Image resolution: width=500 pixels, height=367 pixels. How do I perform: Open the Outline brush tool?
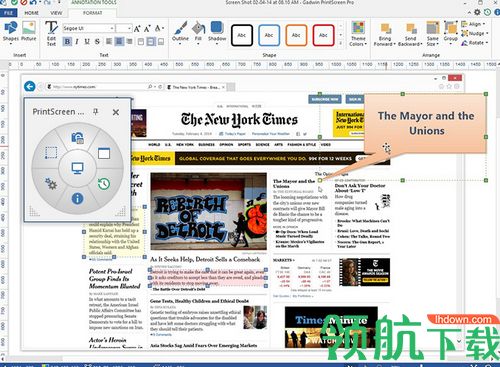(x=180, y=32)
